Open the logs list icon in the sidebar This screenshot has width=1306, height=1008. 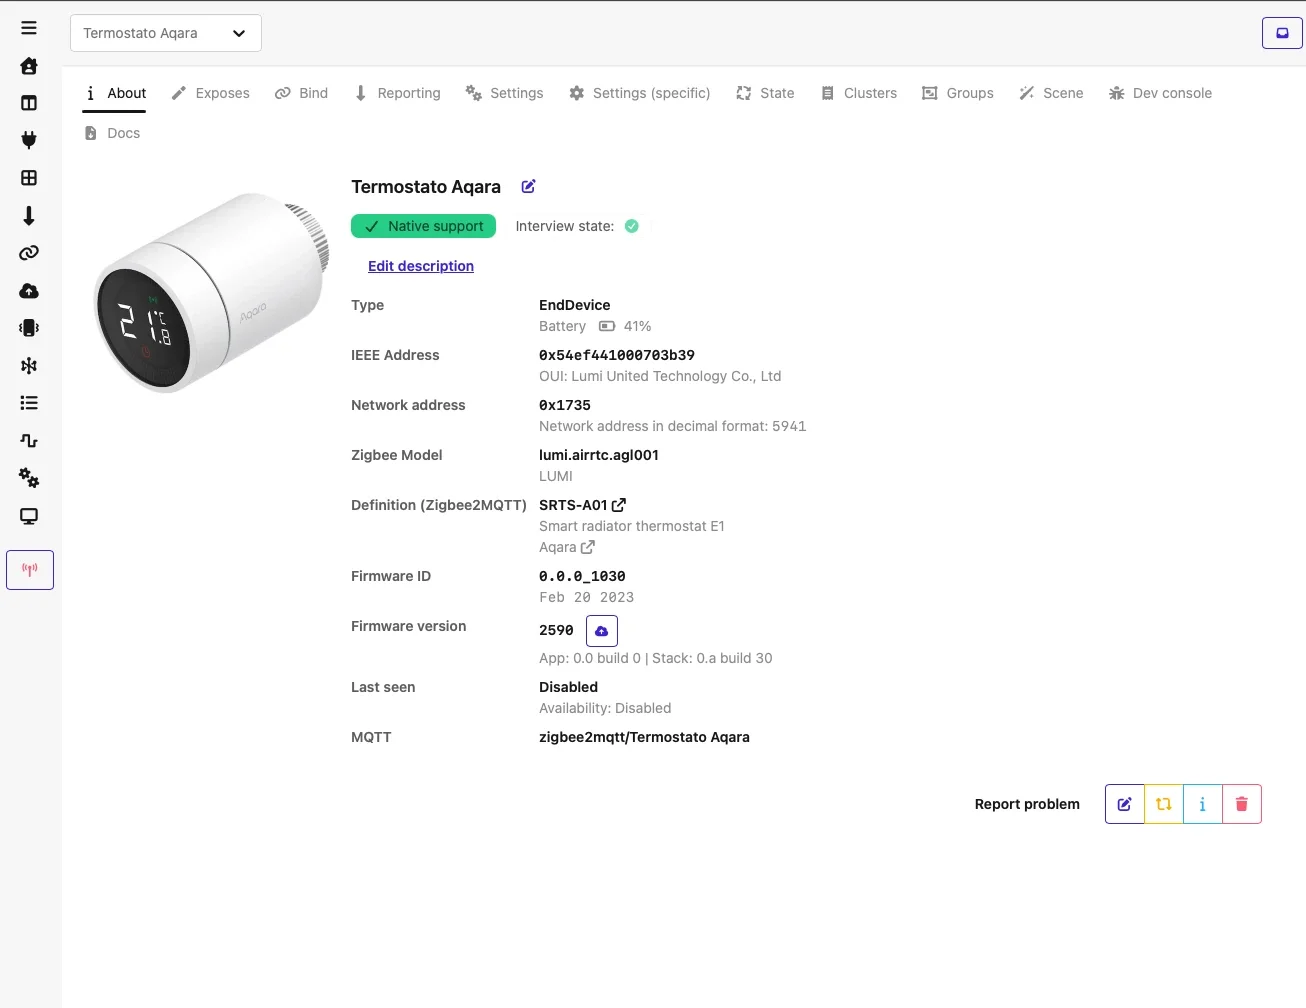[29, 403]
